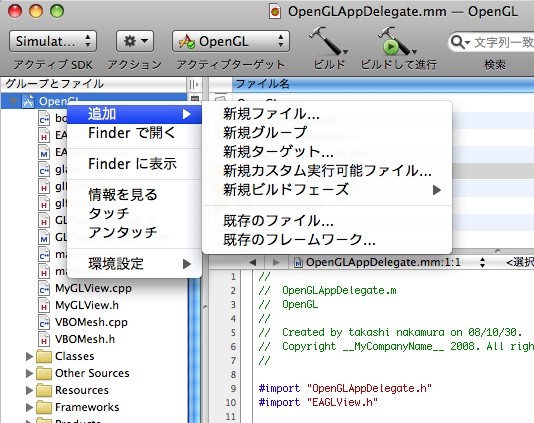Select MyGLView.cpp in file list

(x=94, y=288)
